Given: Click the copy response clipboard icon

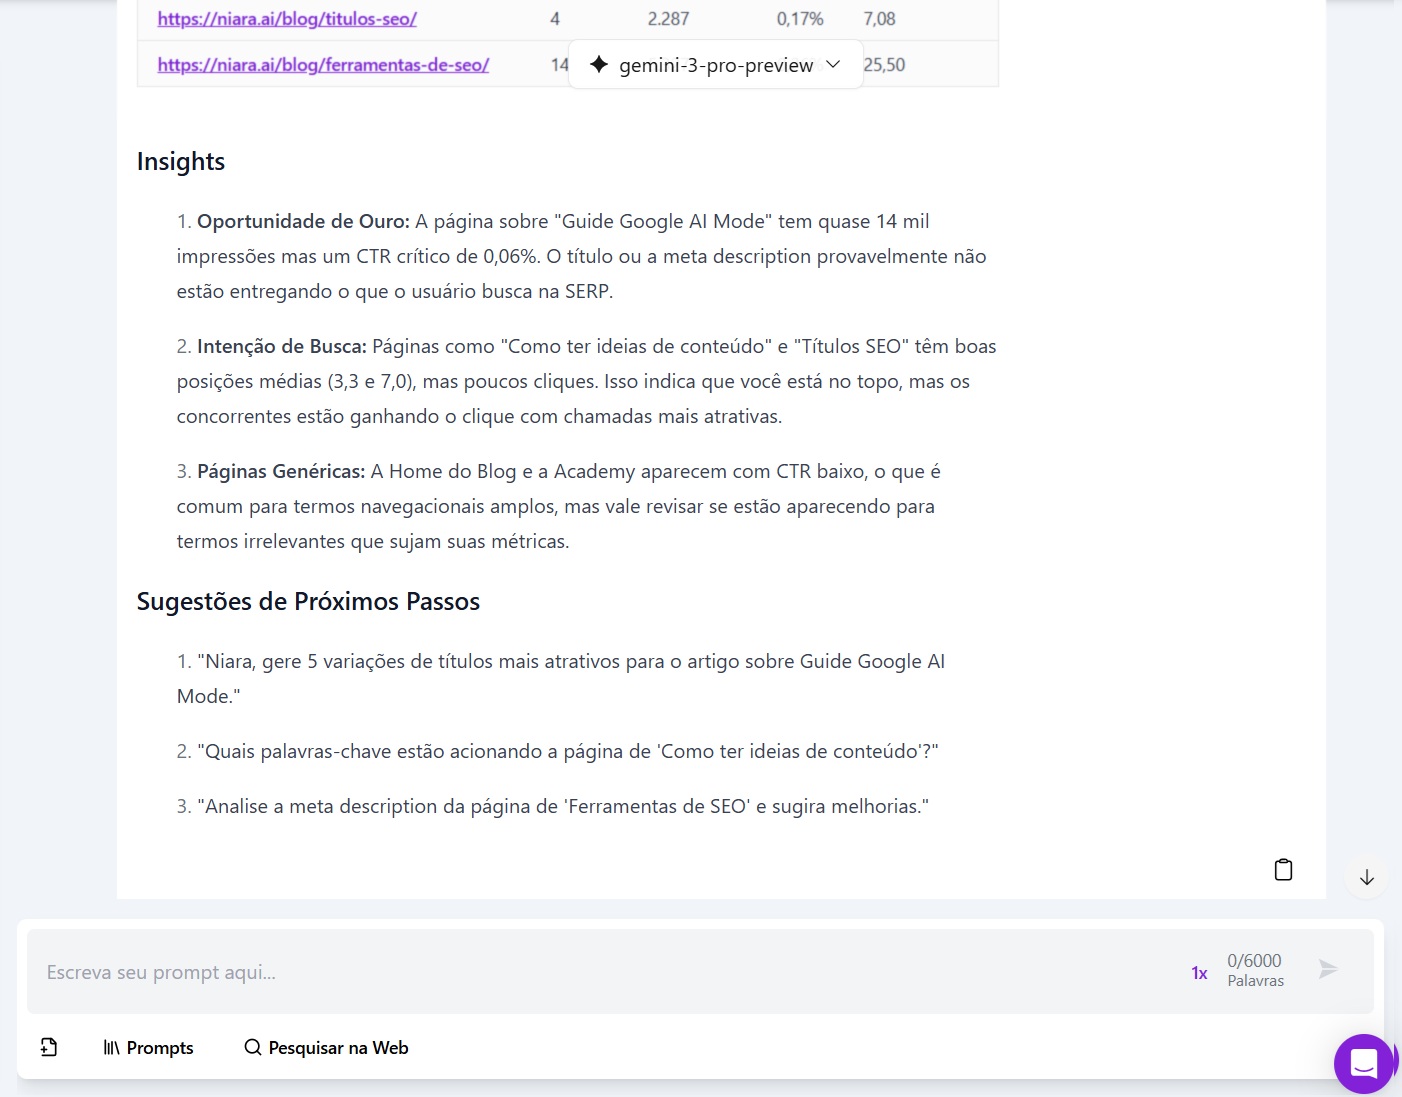Looking at the screenshot, I should [x=1283, y=870].
